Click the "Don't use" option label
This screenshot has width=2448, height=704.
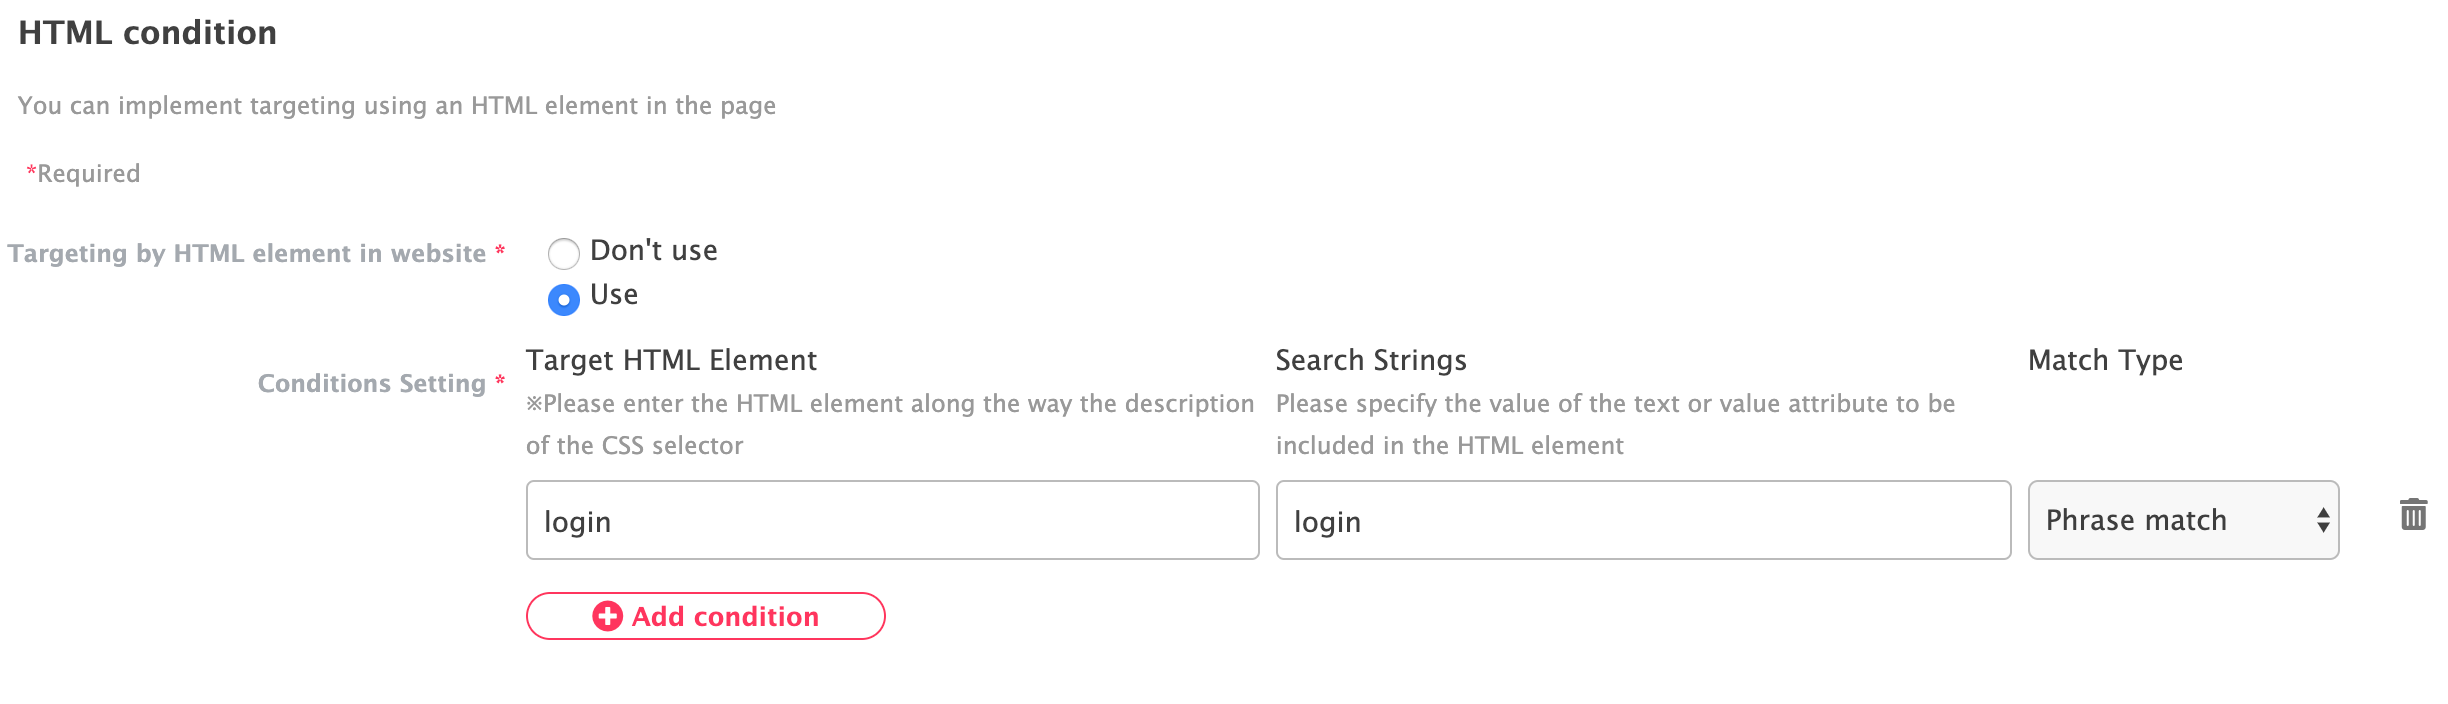point(653,251)
